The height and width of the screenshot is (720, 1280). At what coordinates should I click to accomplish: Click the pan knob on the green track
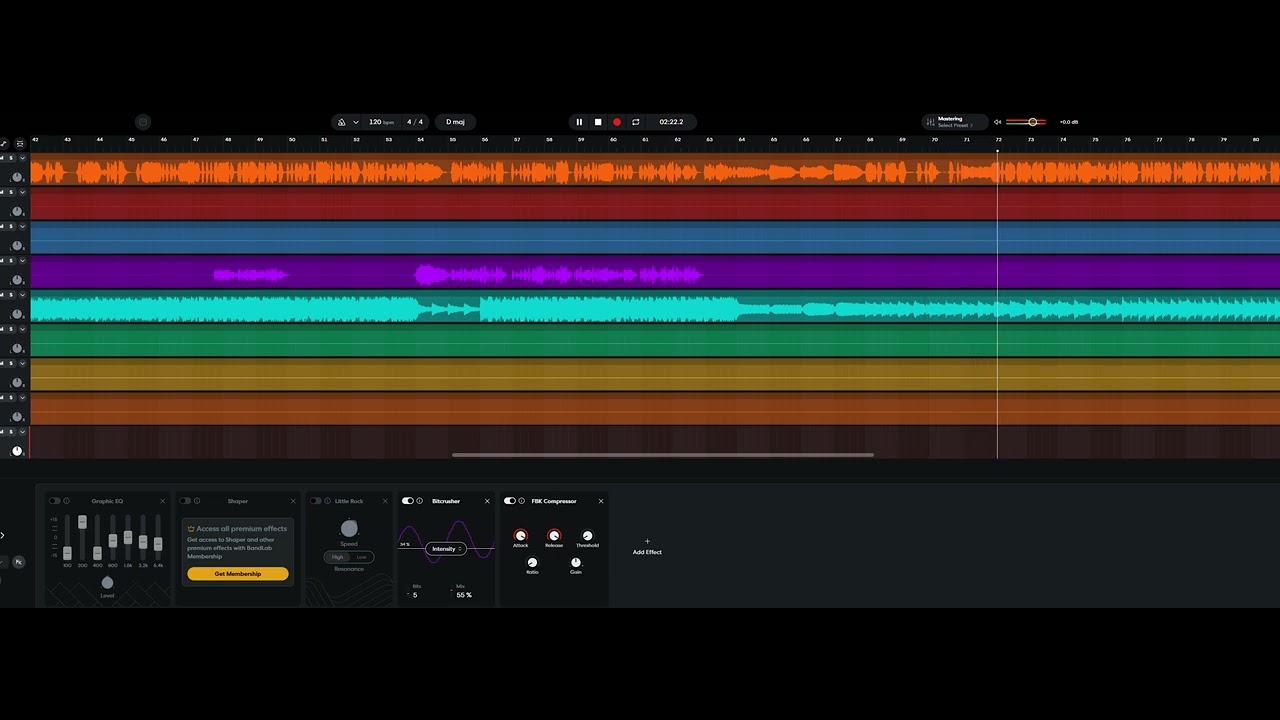tap(17, 348)
